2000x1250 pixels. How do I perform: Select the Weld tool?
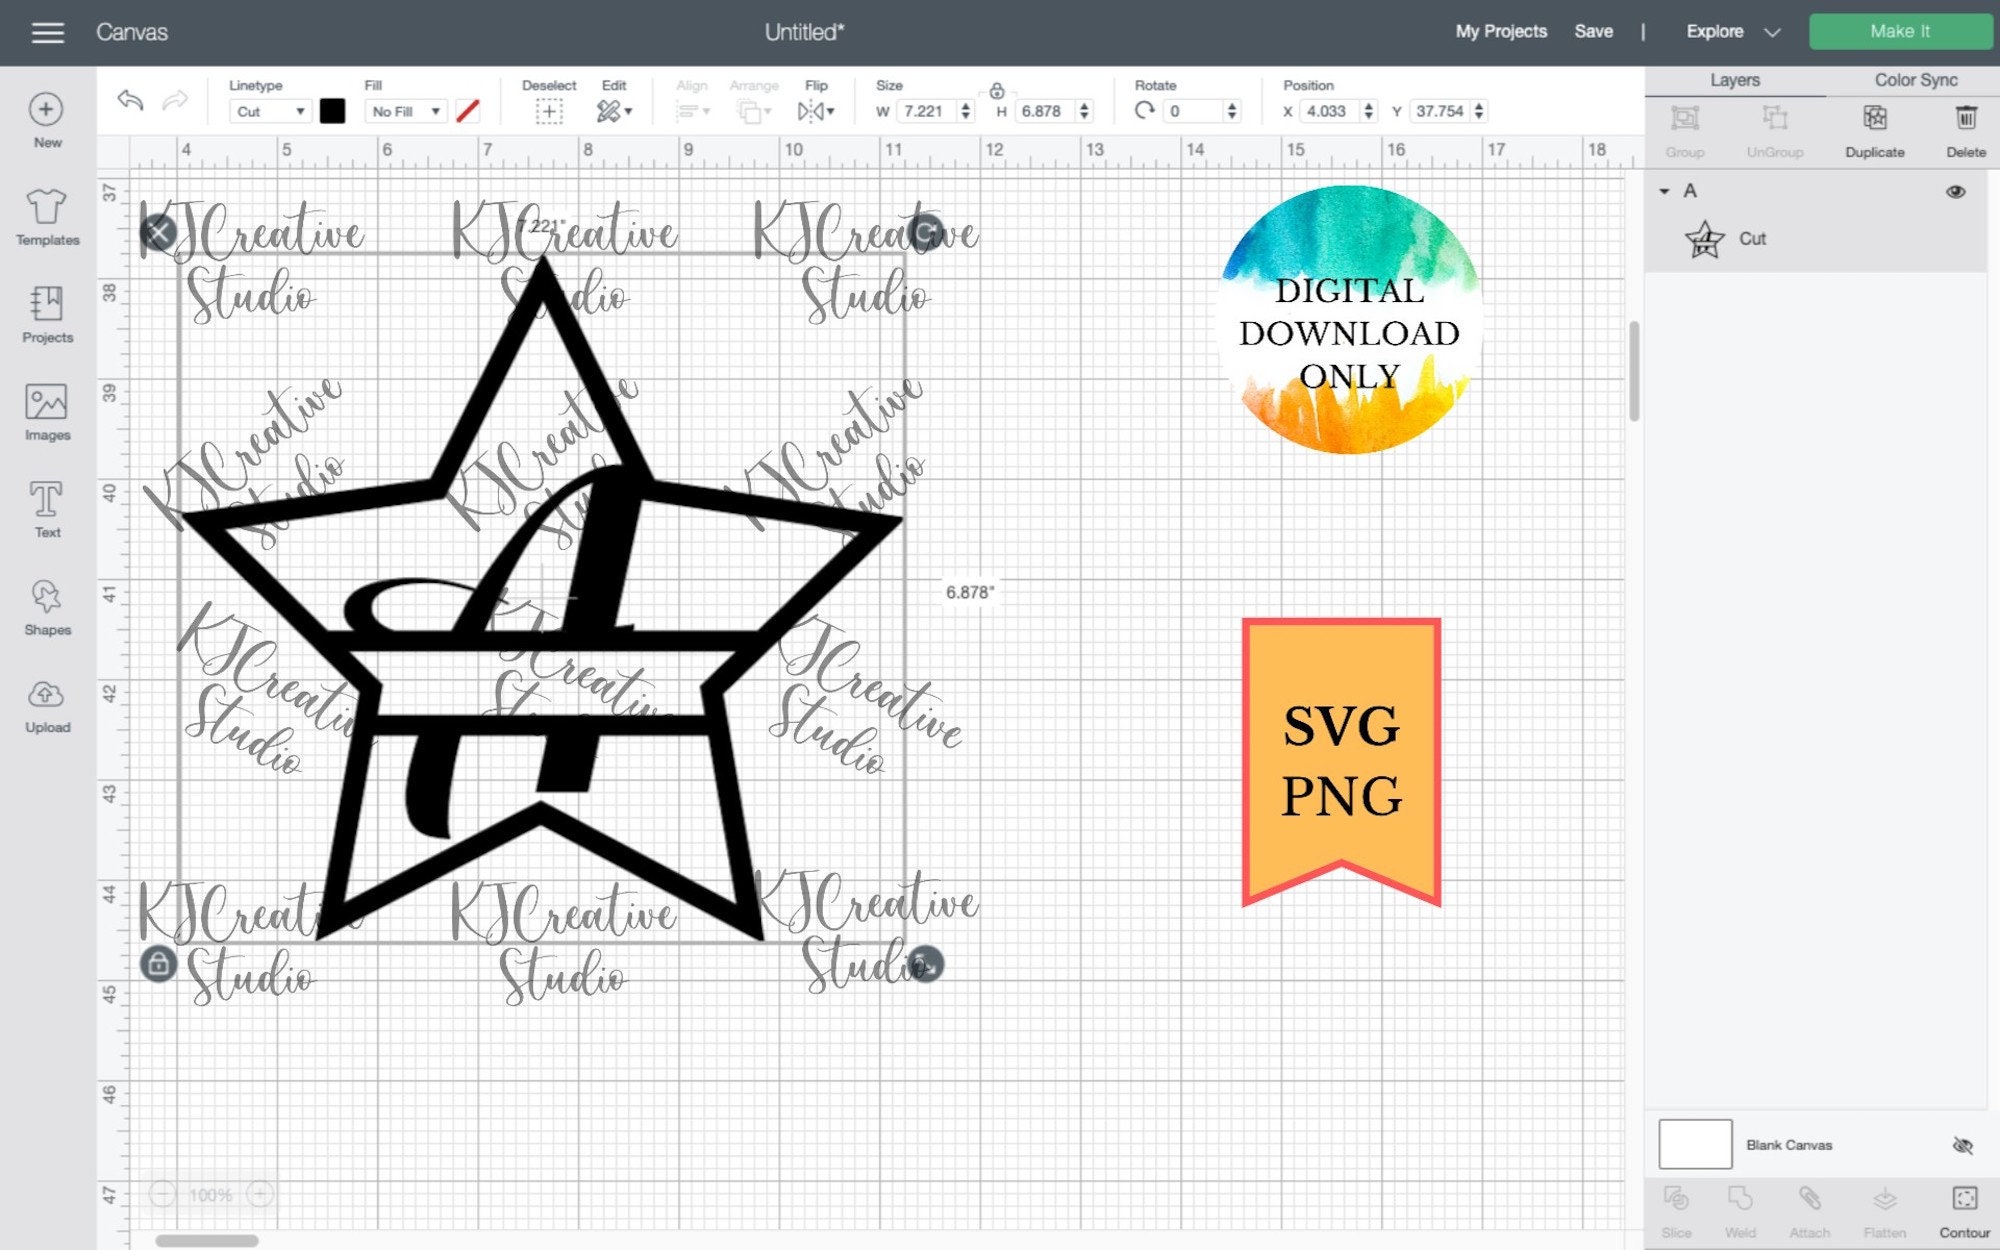point(1740,1208)
